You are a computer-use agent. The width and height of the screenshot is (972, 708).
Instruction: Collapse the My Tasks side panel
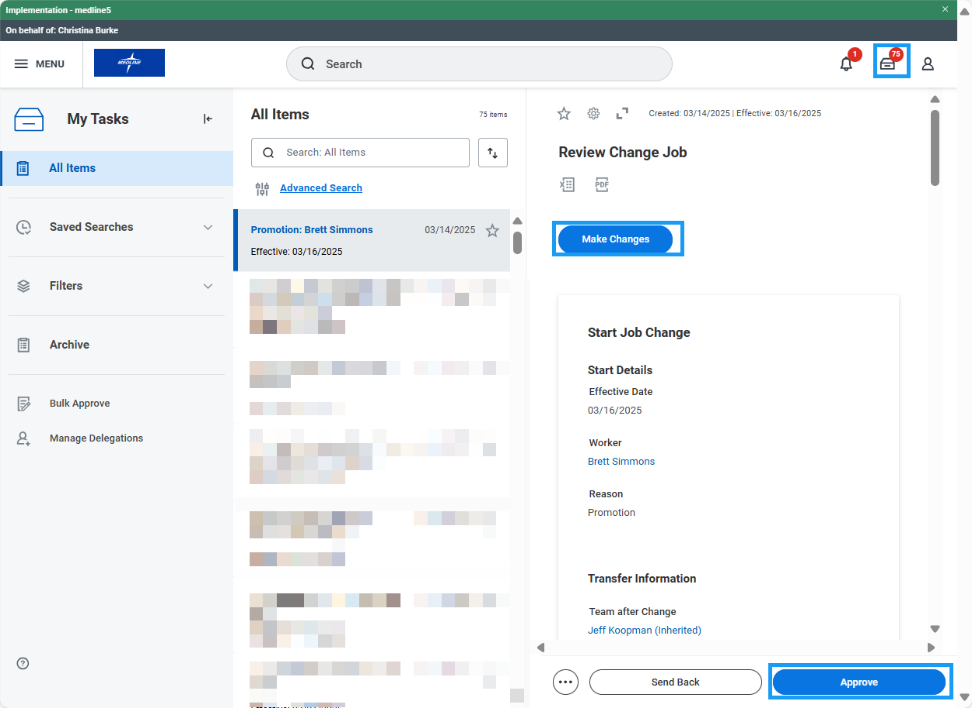coord(208,119)
